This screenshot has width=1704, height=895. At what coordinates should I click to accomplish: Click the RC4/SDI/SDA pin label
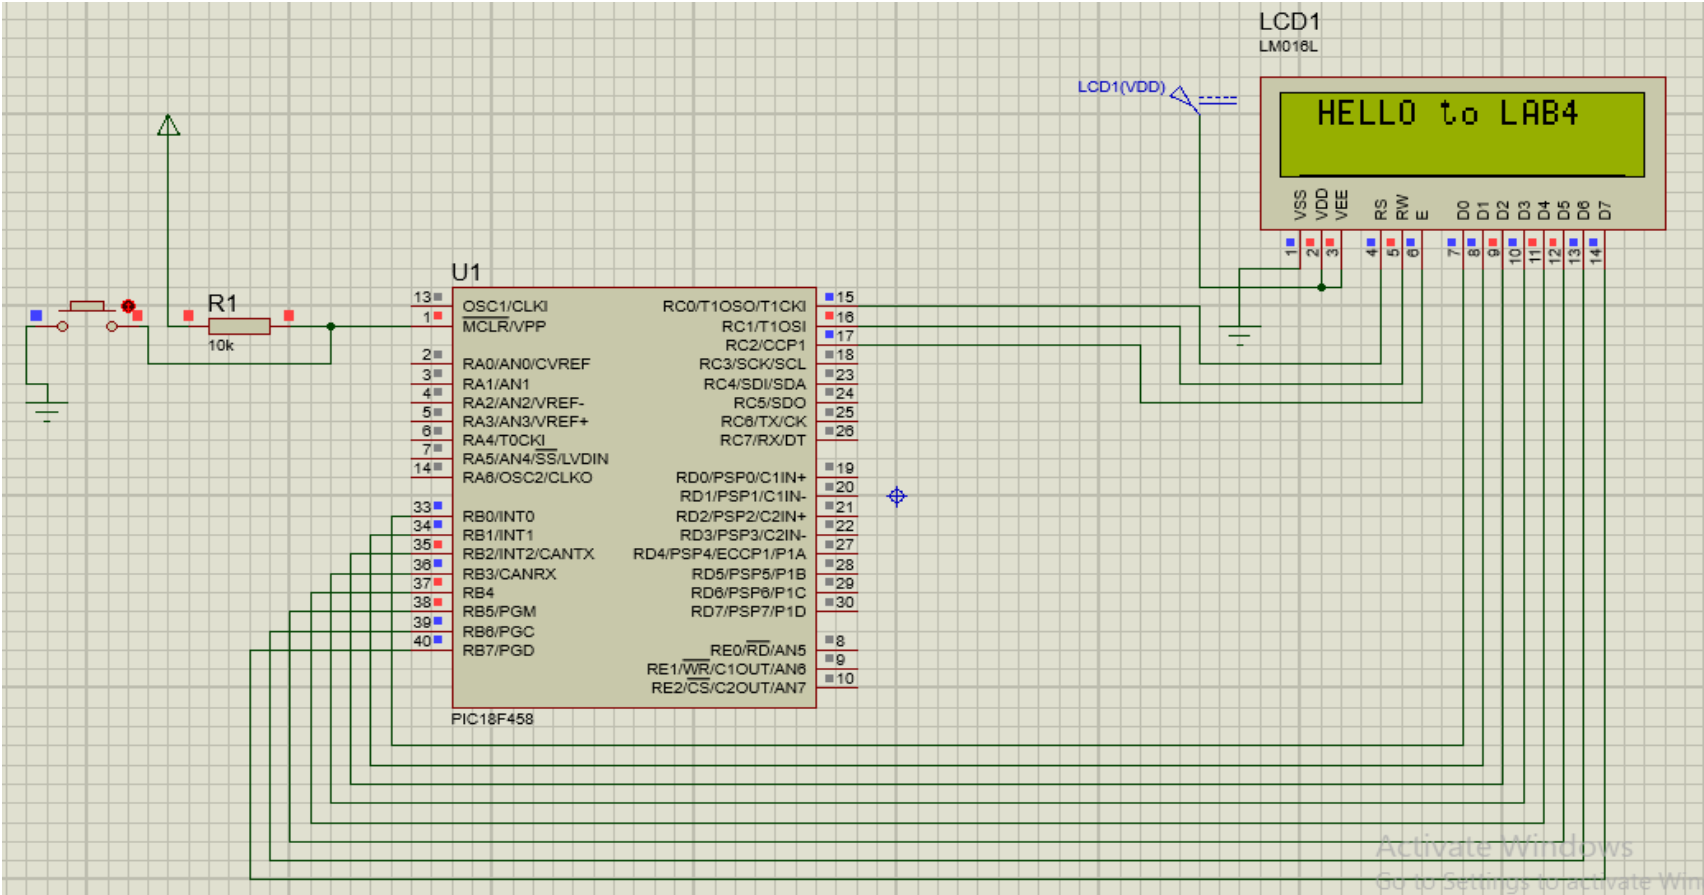coord(755,384)
